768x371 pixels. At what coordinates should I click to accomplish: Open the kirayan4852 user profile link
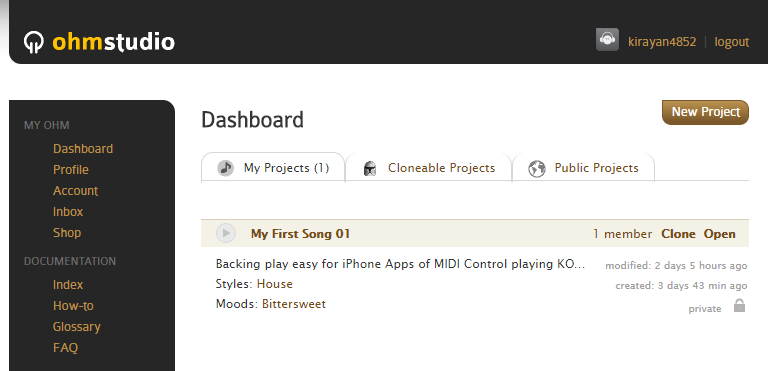coord(662,42)
